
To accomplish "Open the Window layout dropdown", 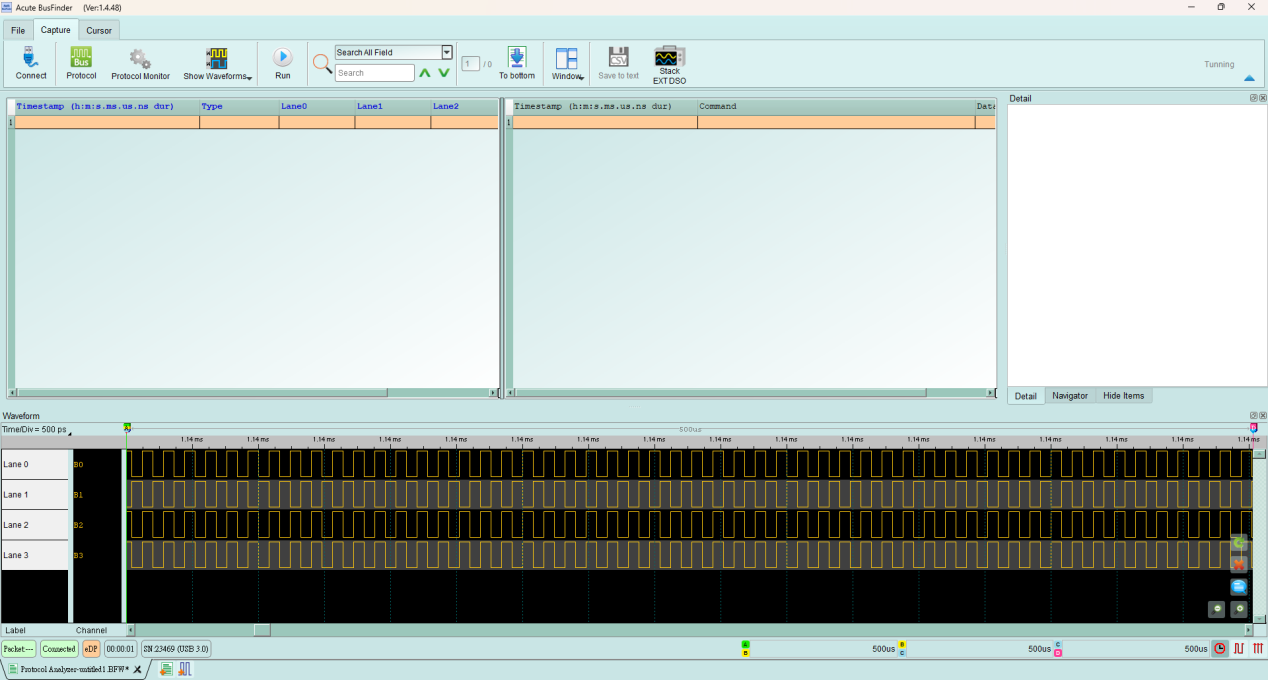I will point(567,64).
